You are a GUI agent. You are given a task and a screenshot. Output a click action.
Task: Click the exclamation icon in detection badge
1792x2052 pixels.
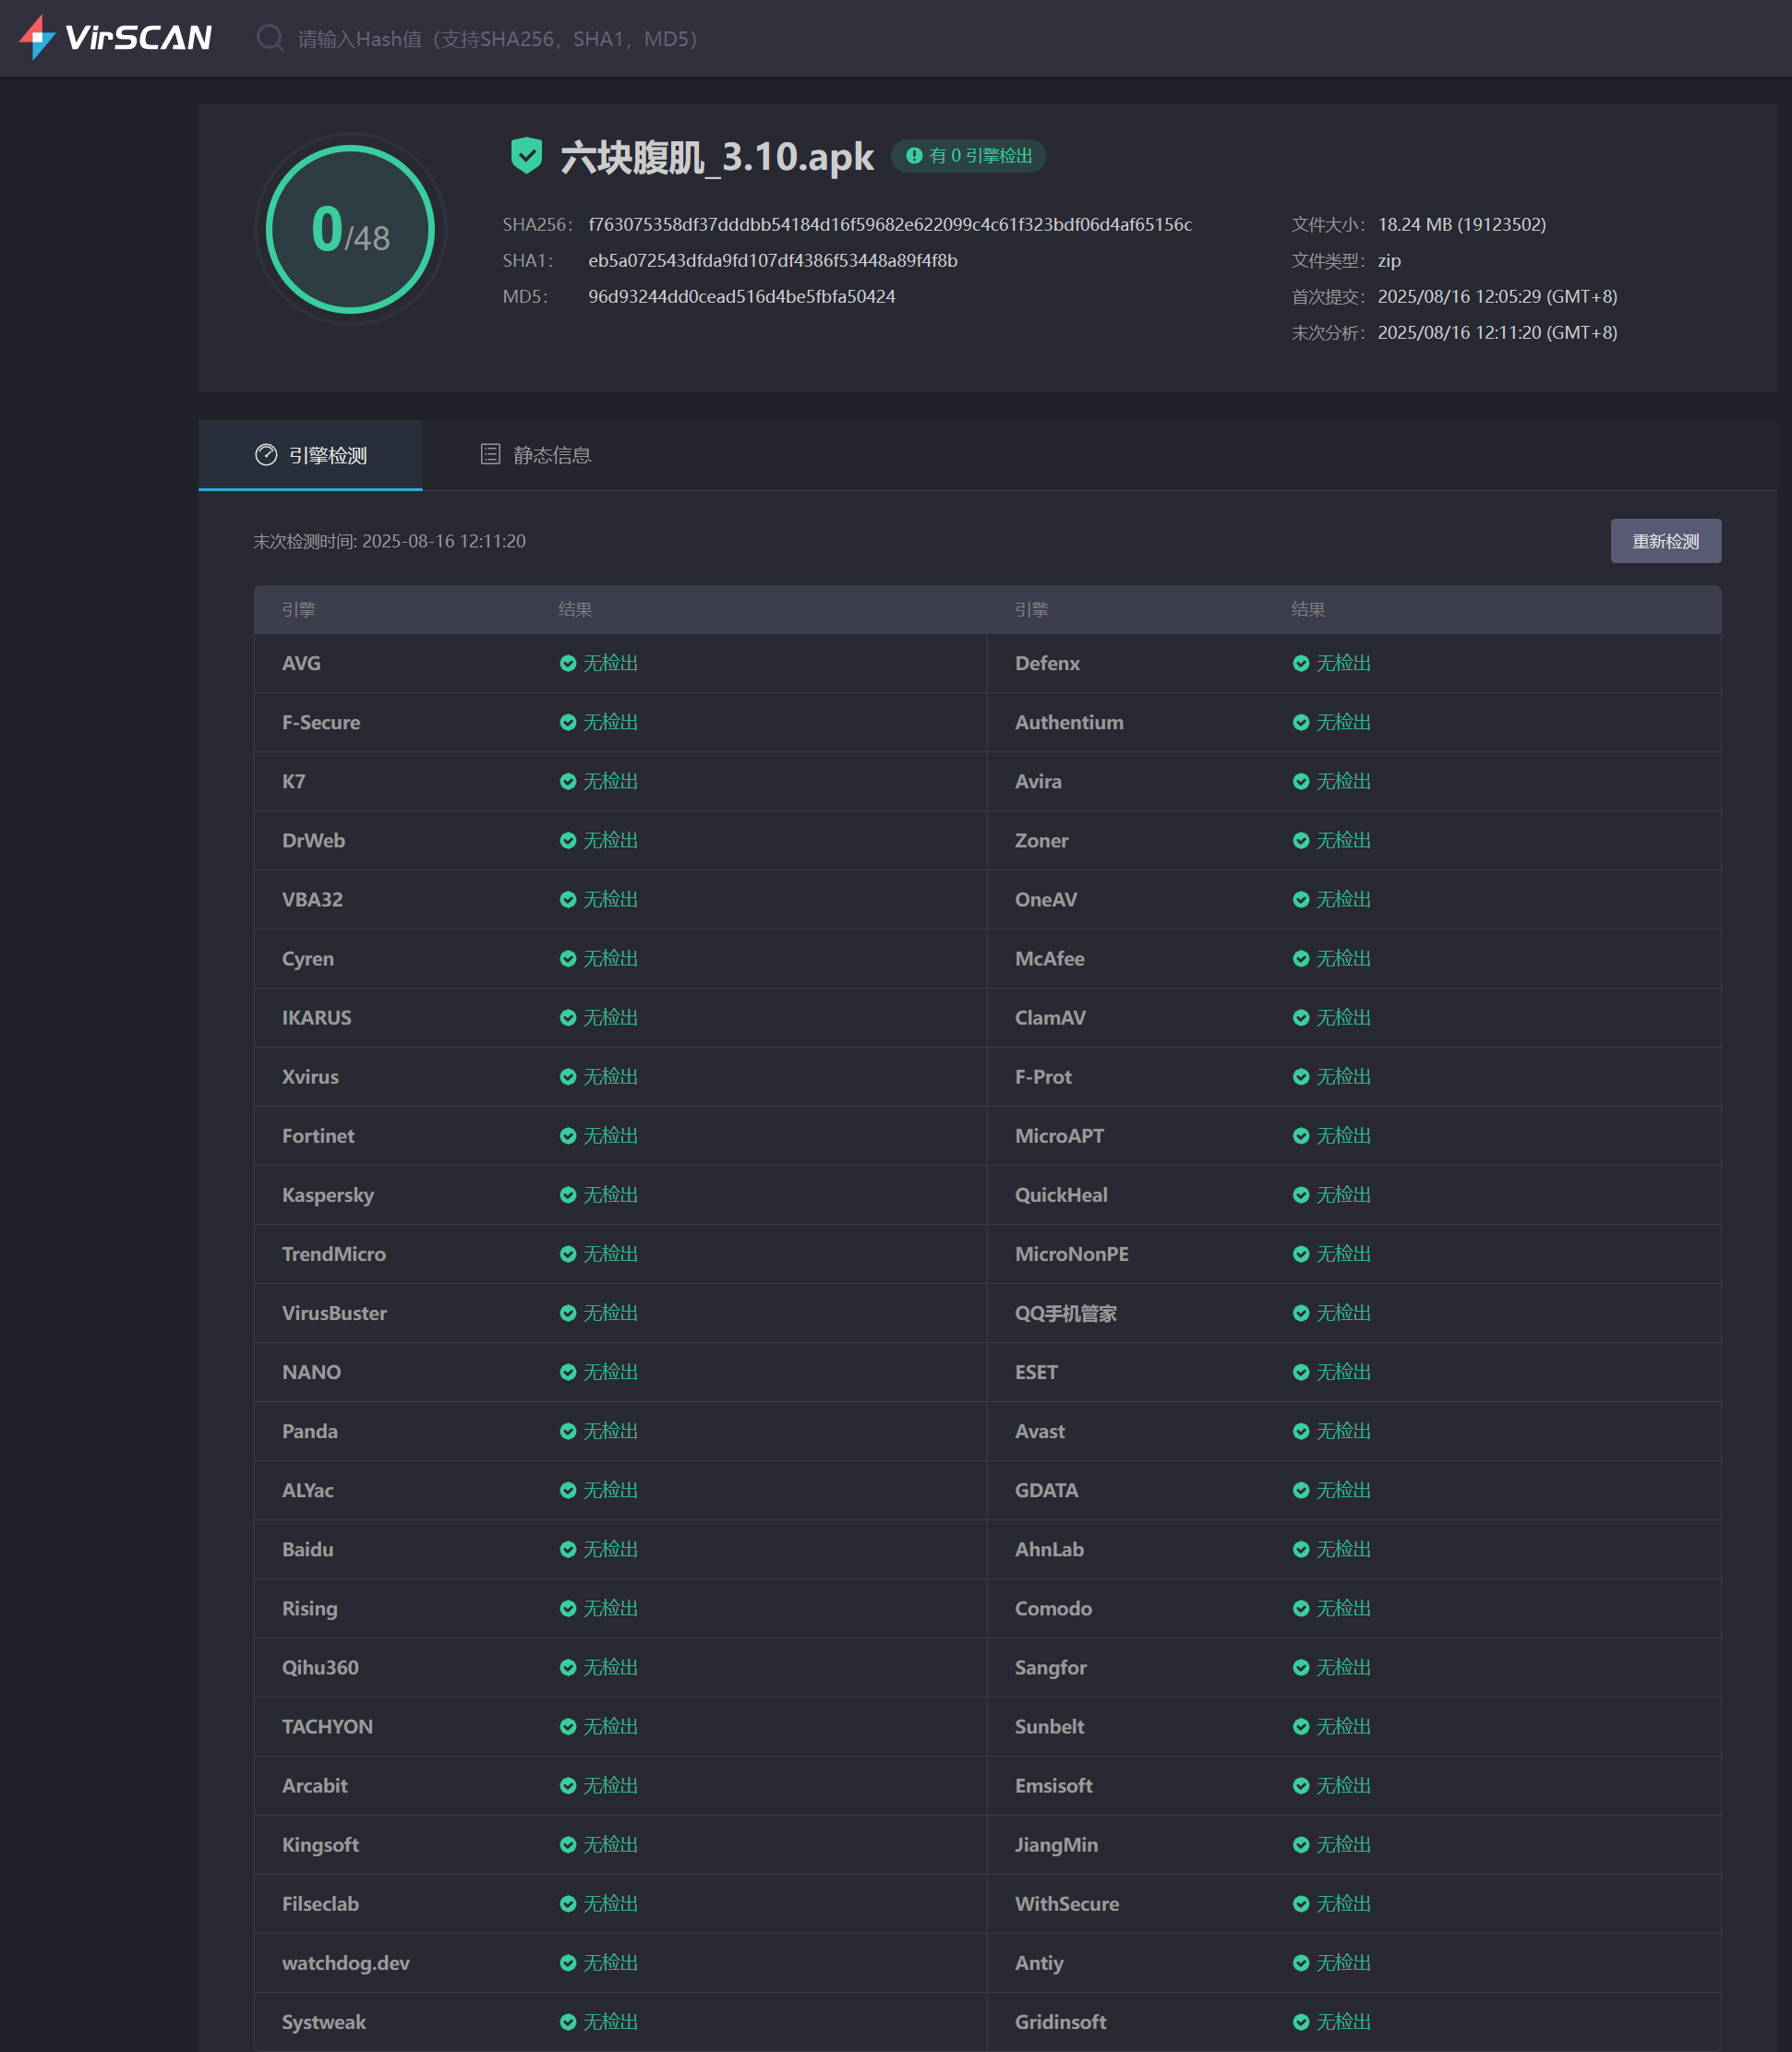[x=914, y=156]
